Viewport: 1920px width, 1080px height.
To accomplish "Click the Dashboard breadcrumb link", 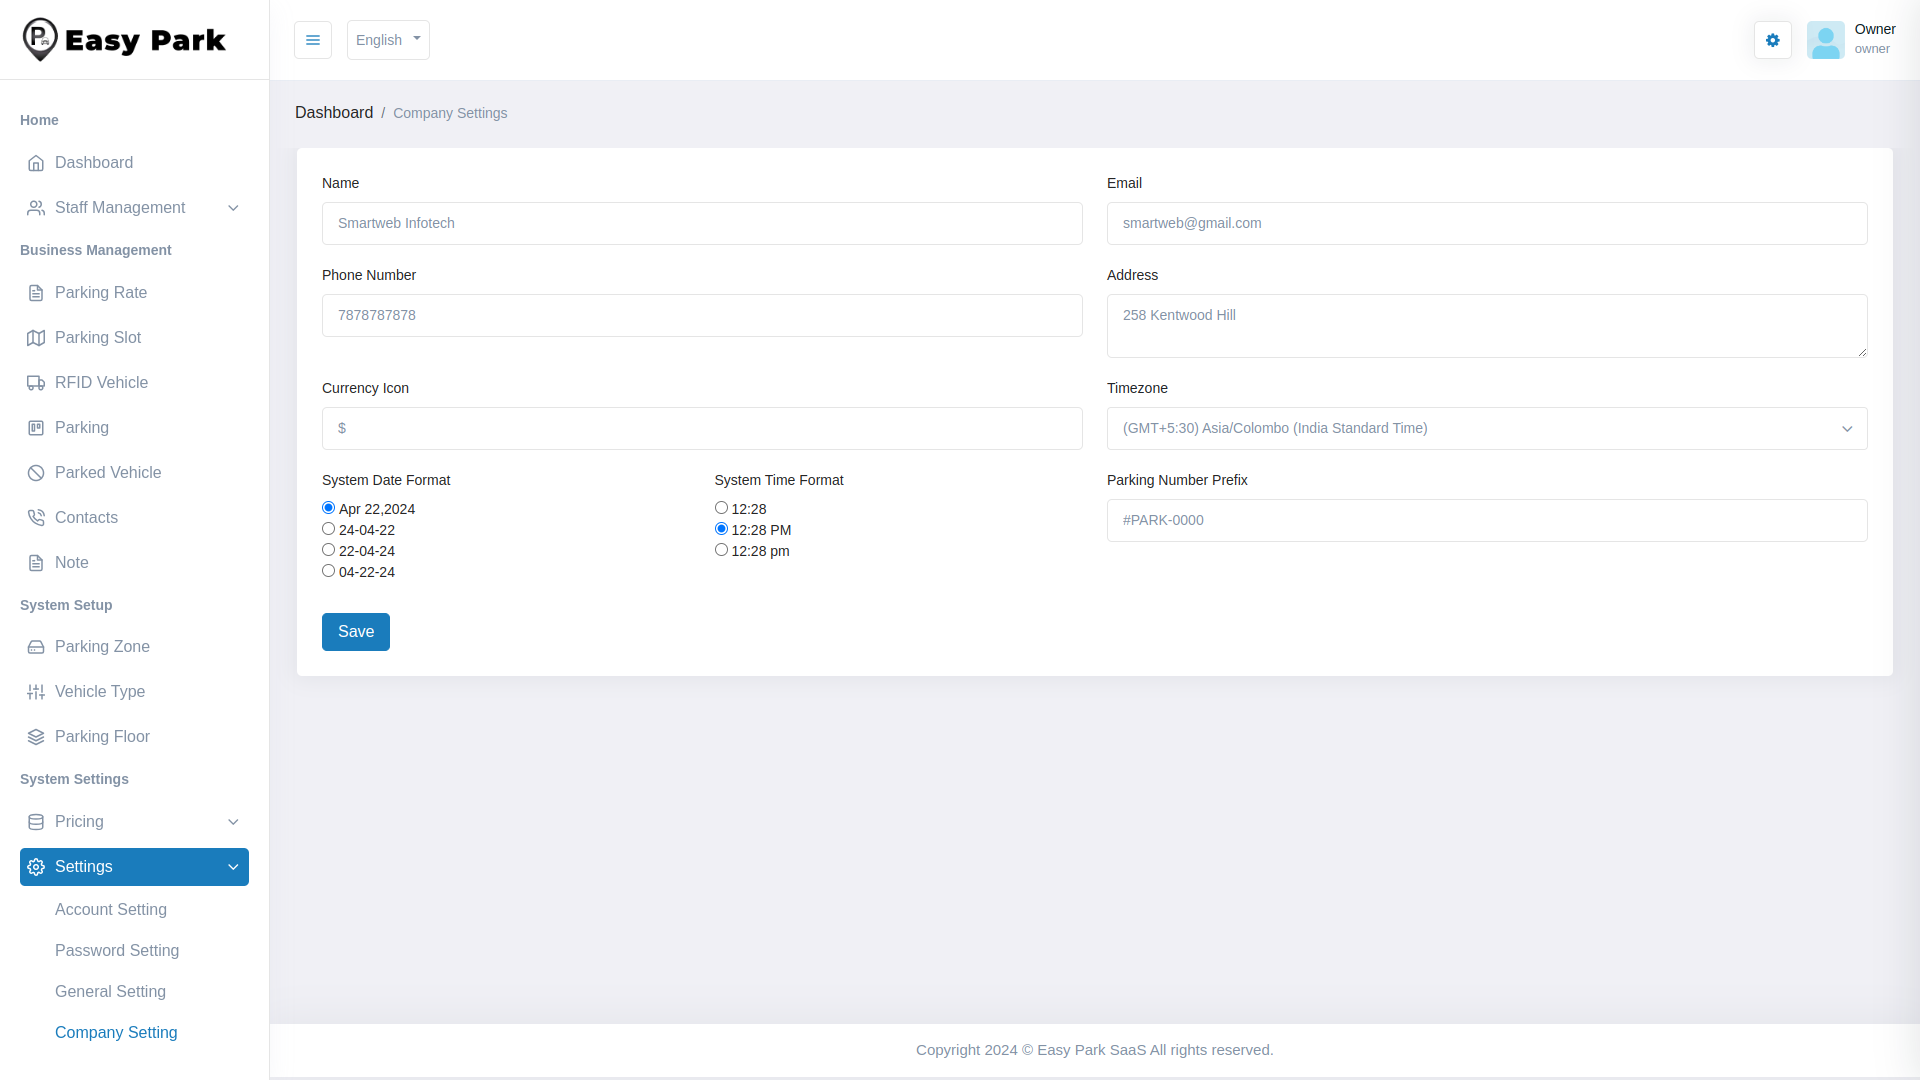I will (x=334, y=113).
